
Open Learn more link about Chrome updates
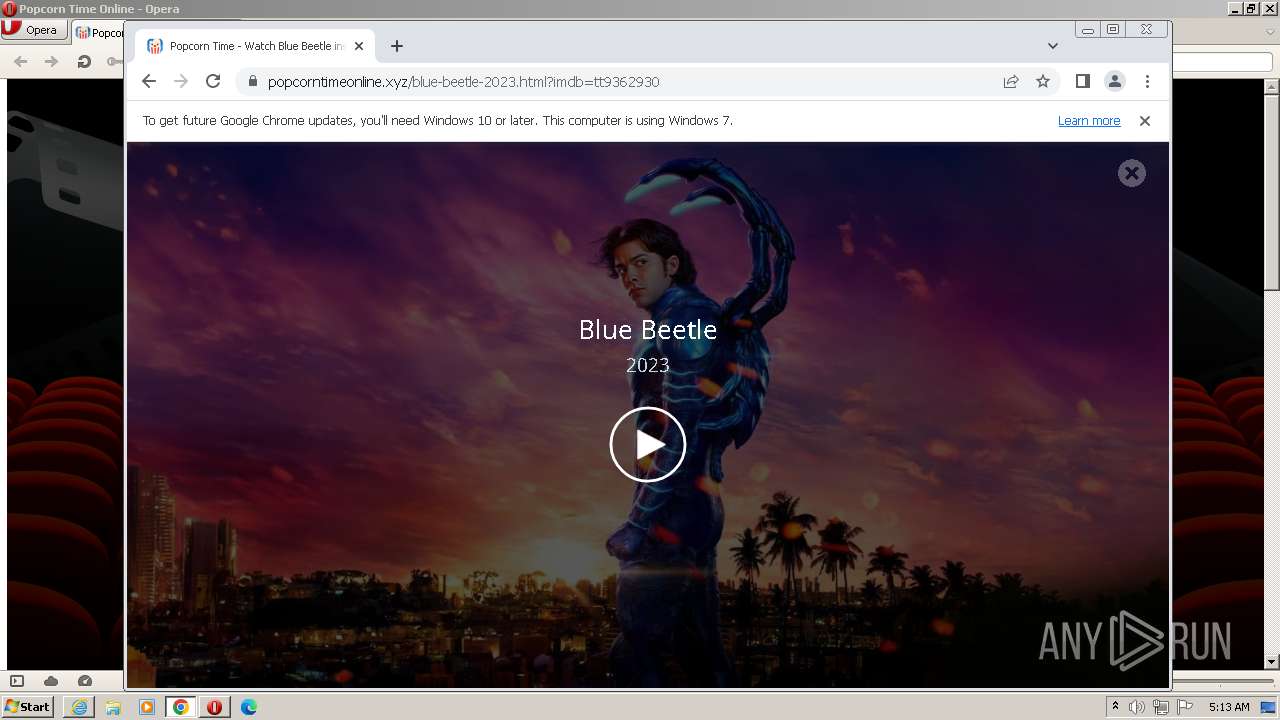1089,120
